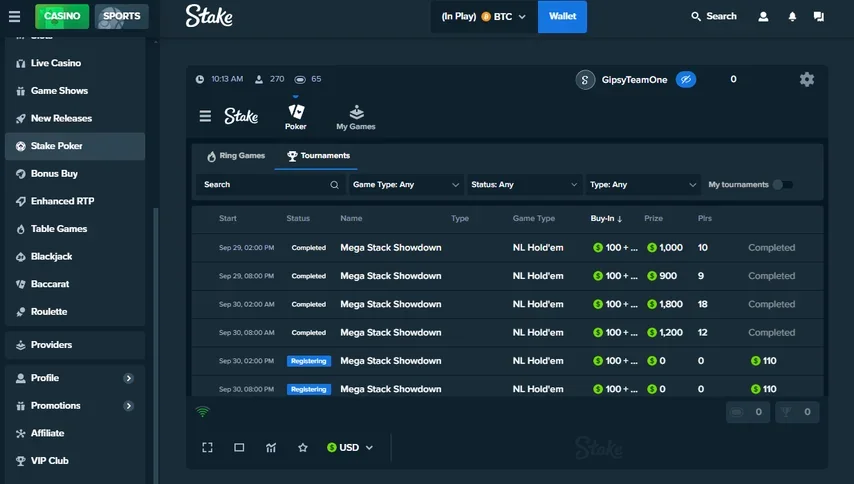Go to Live Casino in sidebar
854x484 pixels.
pyautogui.click(x=75, y=63)
